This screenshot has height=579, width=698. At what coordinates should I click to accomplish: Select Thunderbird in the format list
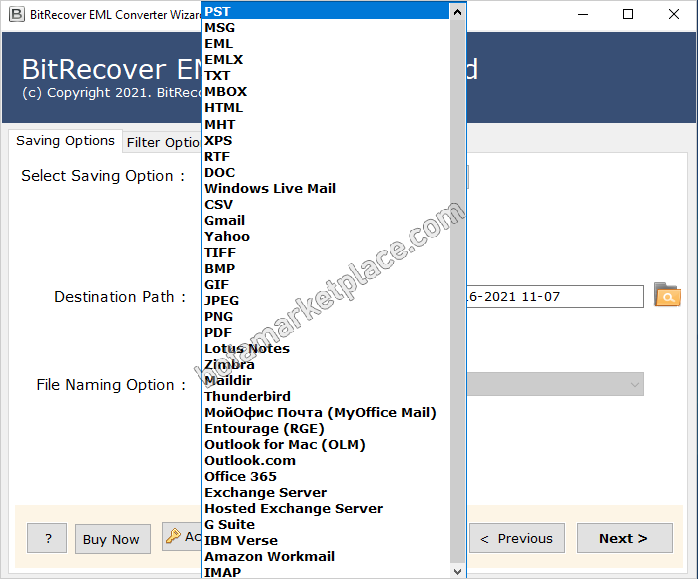click(x=247, y=396)
